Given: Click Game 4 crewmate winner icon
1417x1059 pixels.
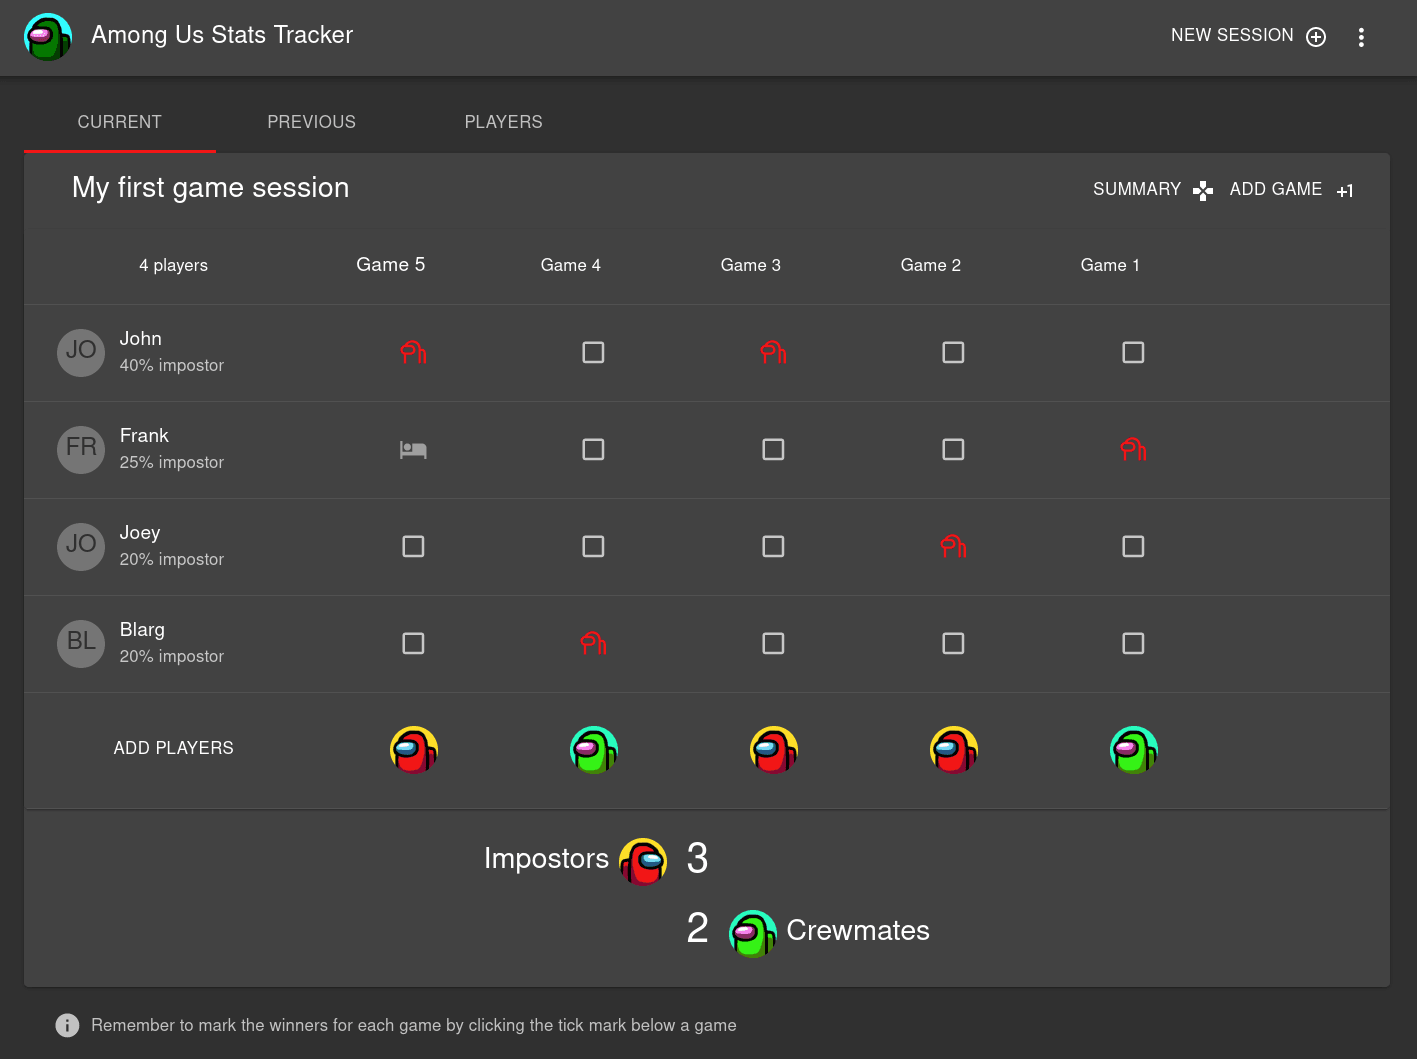Looking at the screenshot, I should pyautogui.click(x=594, y=750).
